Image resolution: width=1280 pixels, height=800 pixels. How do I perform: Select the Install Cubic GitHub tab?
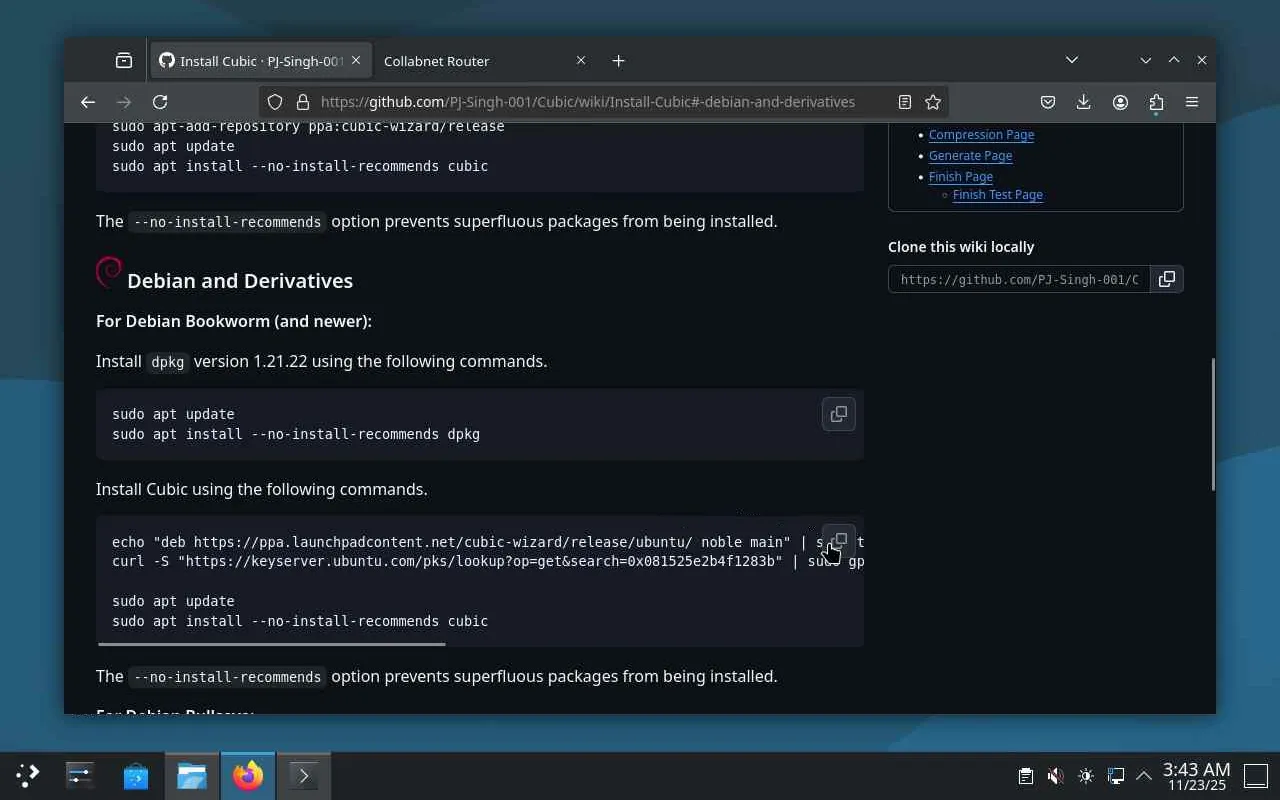(260, 61)
